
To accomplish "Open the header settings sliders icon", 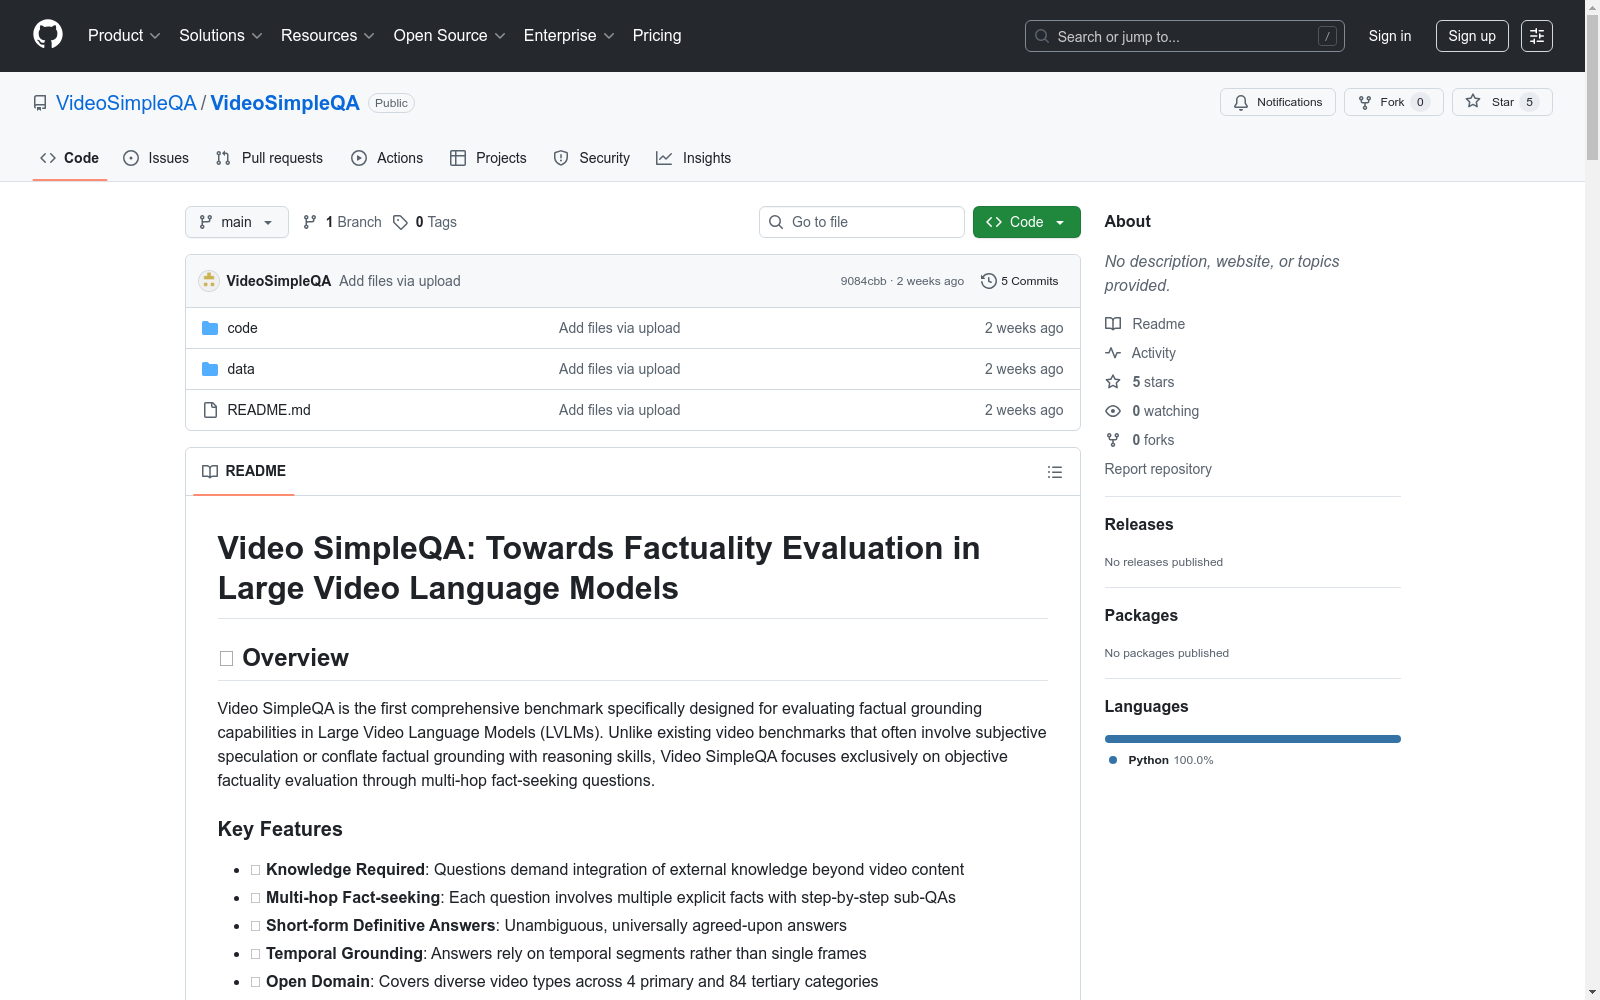I will click(x=1537, y=36).
